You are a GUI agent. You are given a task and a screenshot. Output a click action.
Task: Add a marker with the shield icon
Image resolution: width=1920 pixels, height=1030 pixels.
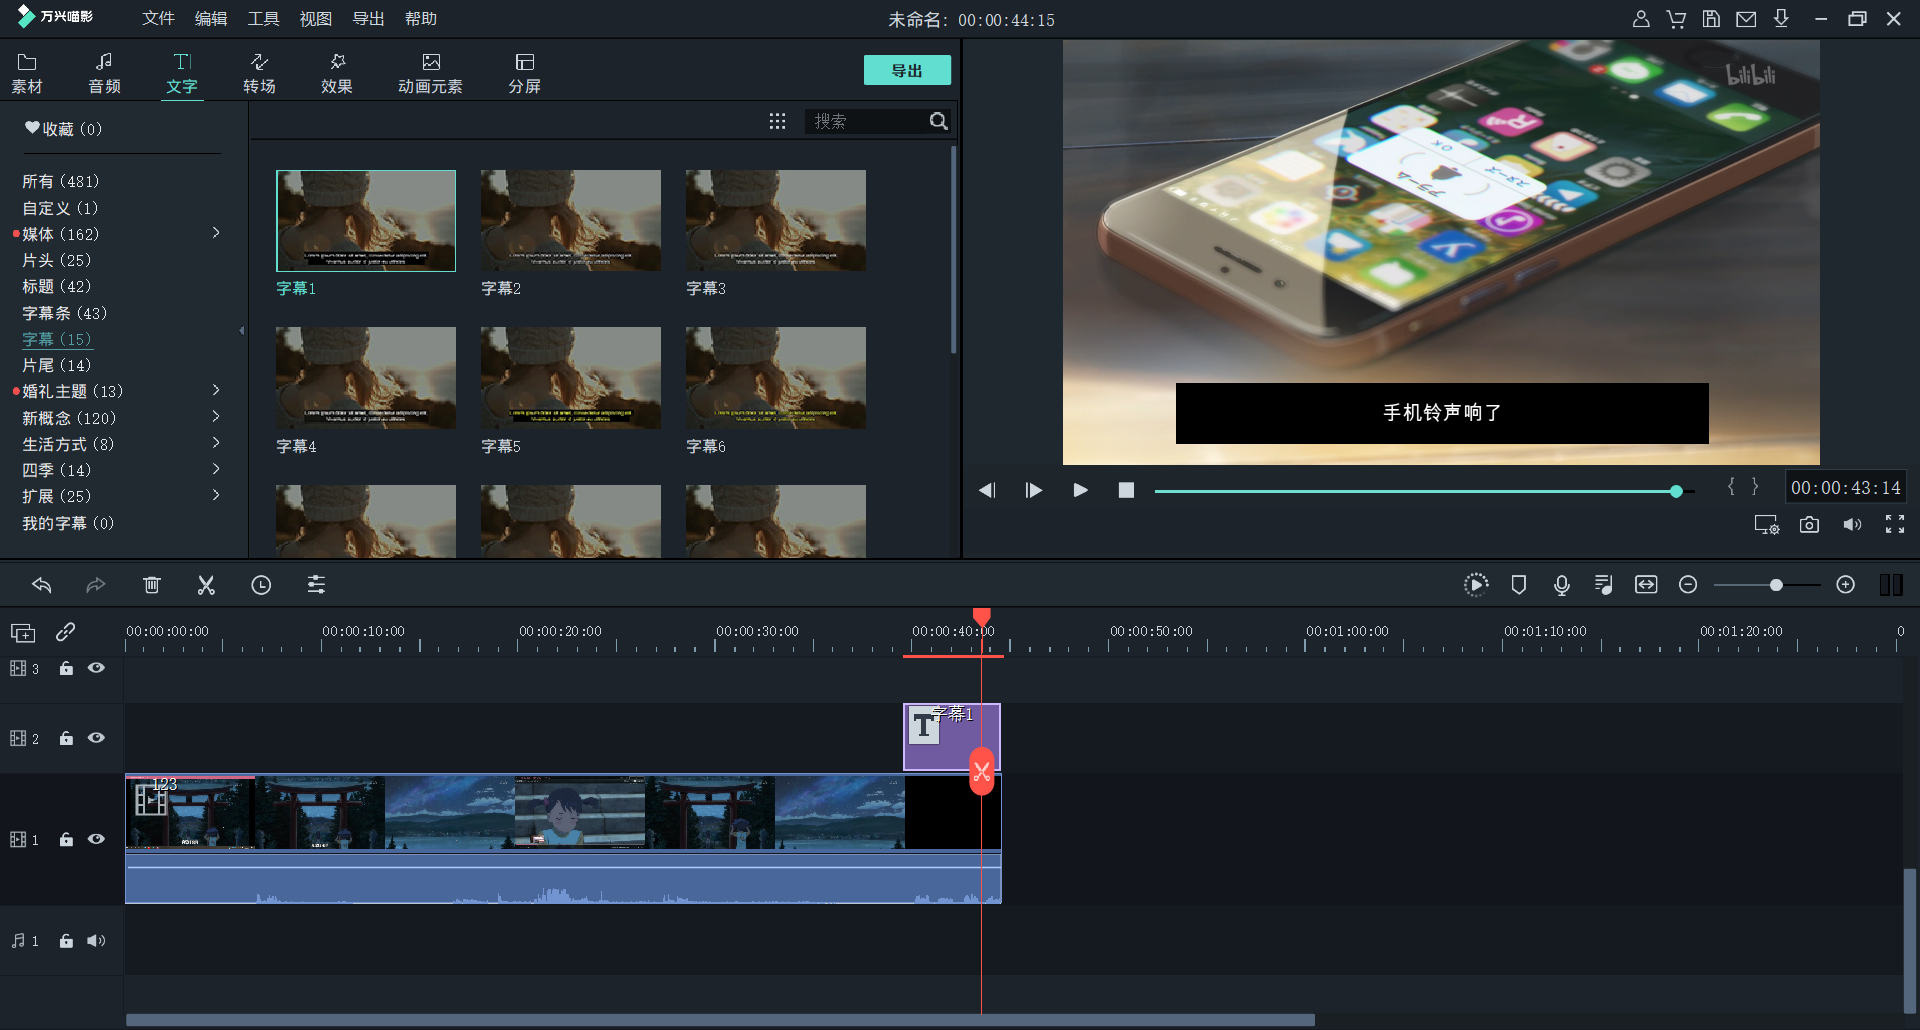coord(1518,585)
